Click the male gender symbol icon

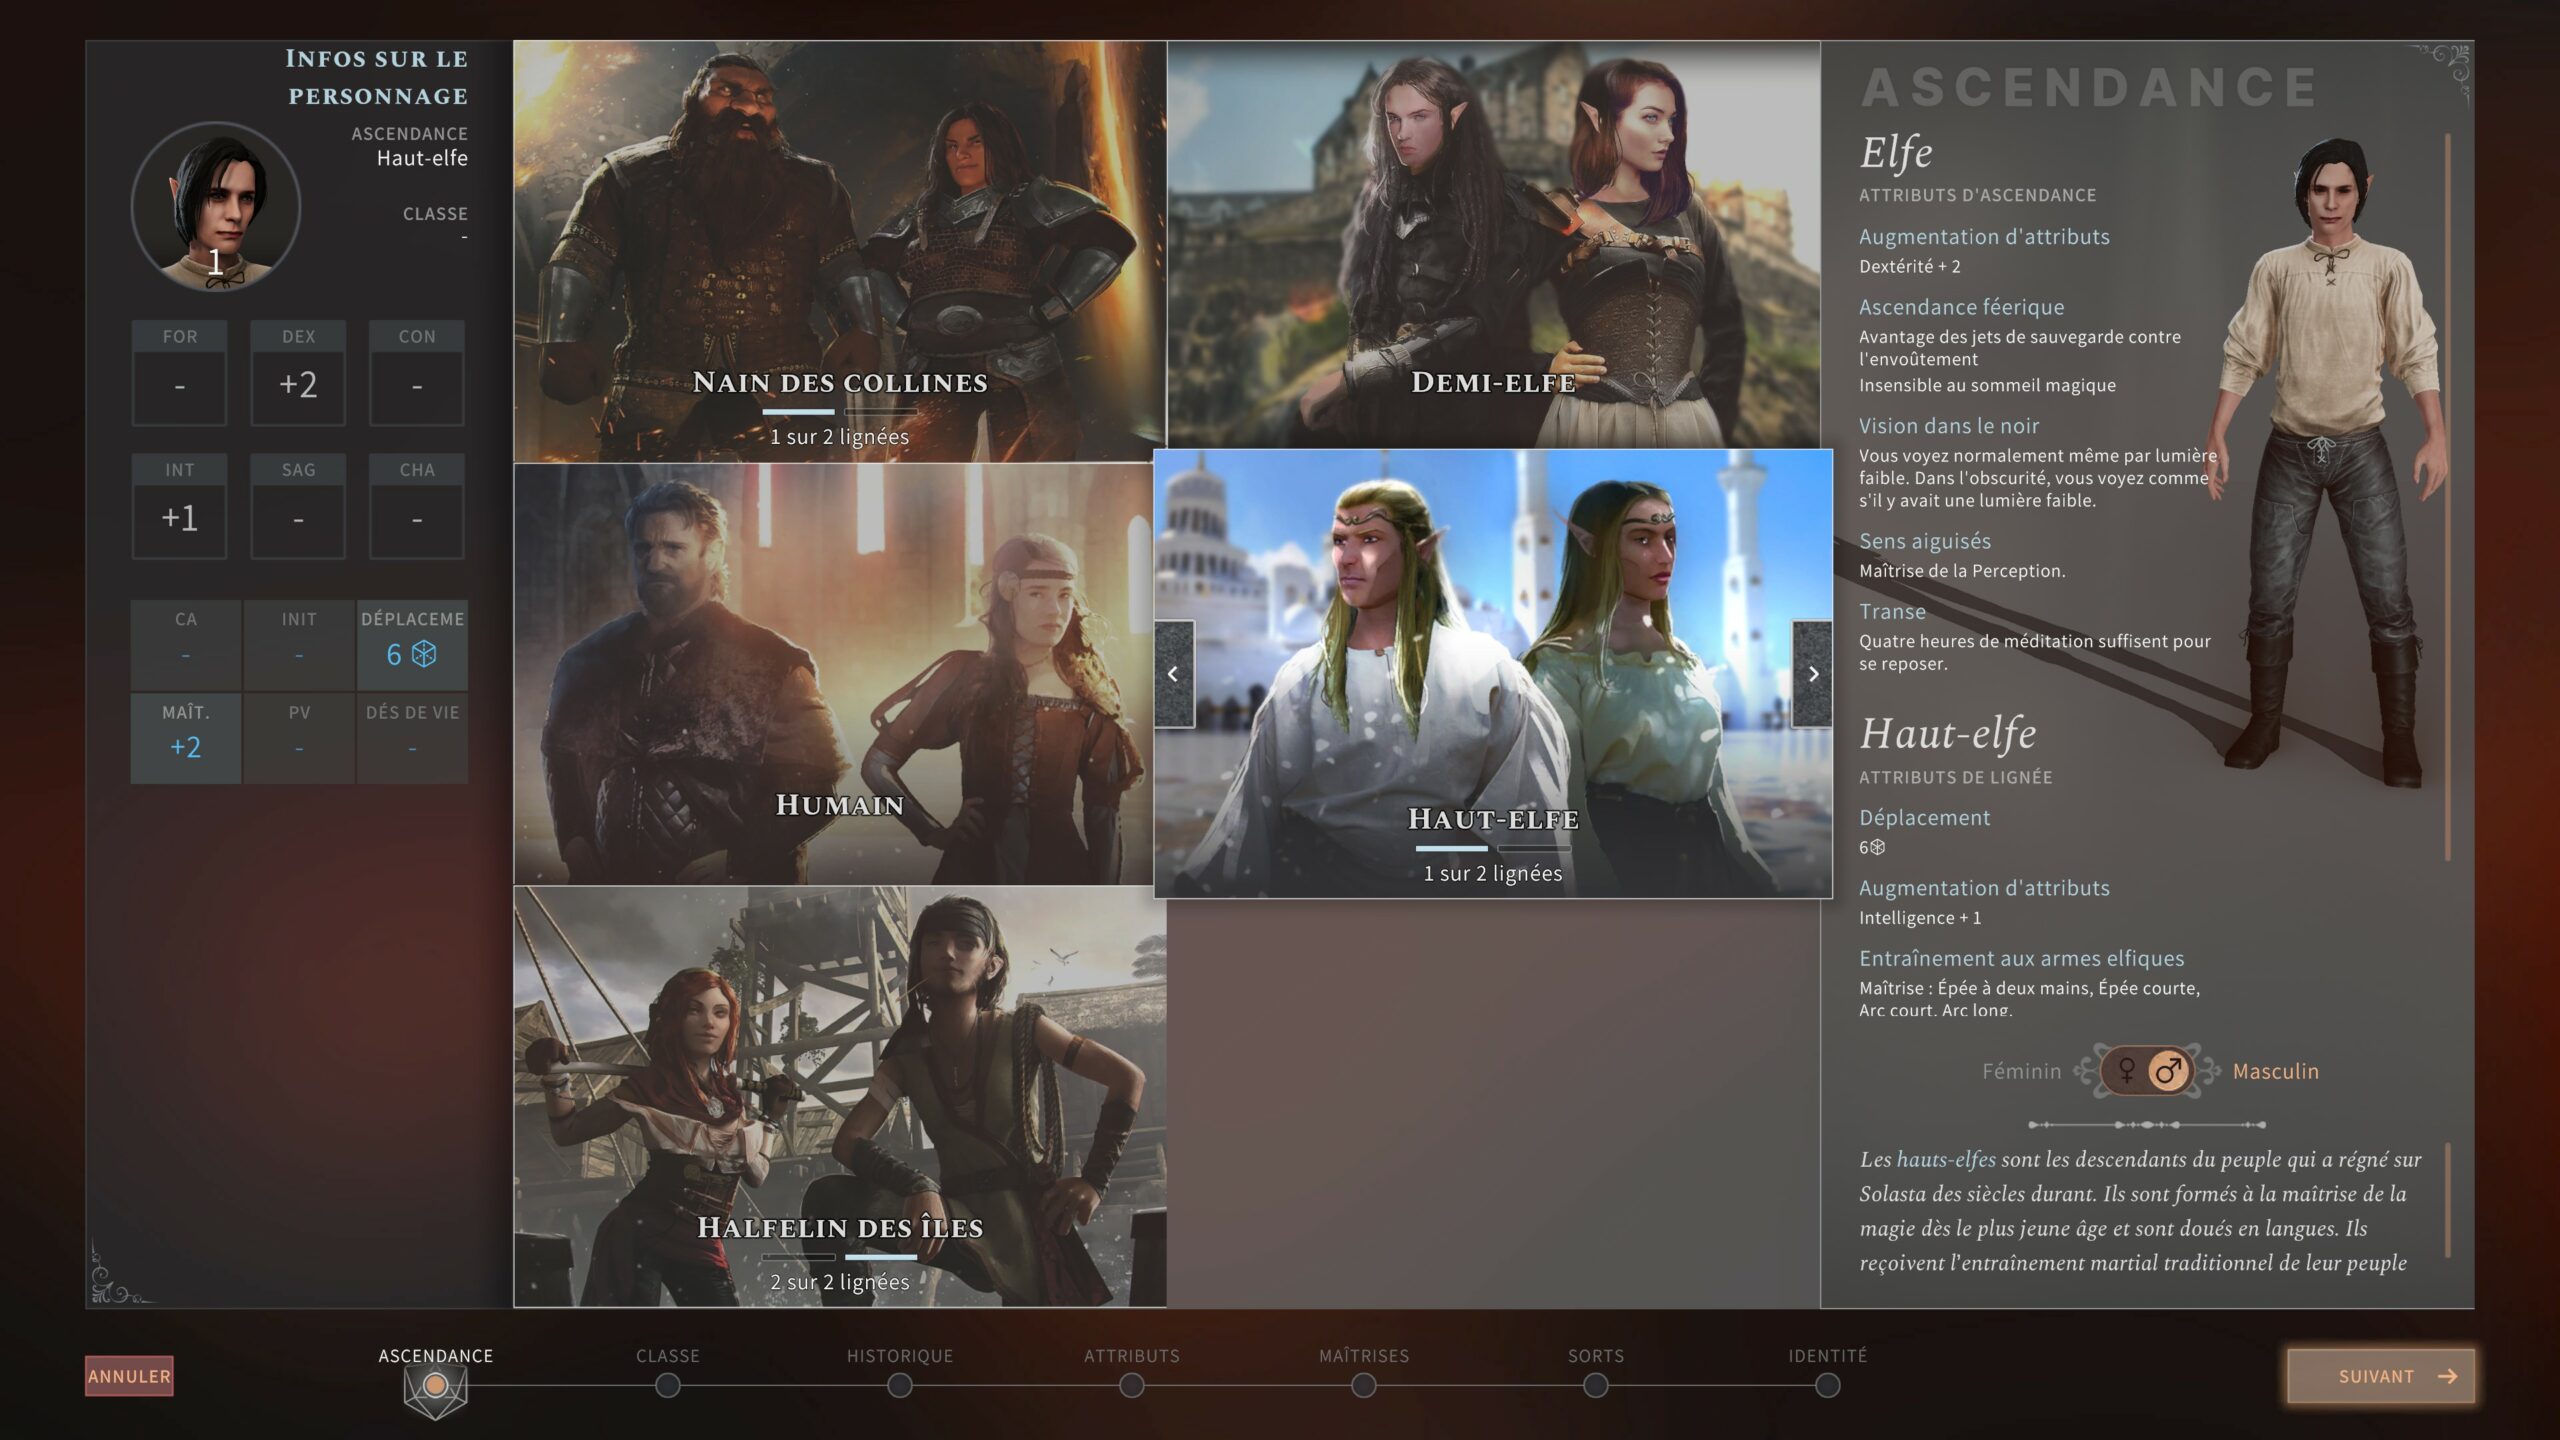click(x=2168, y=1071)
